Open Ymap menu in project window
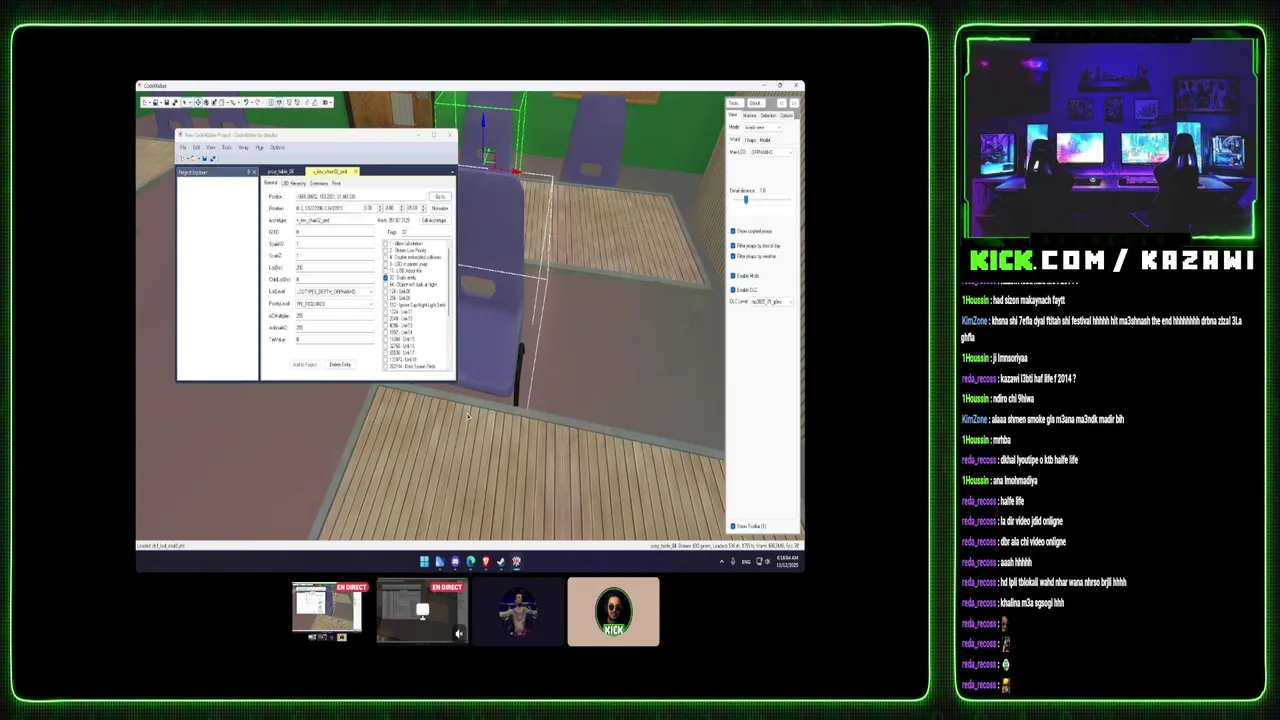This screenshot has height=720, width=1280. 243,147
